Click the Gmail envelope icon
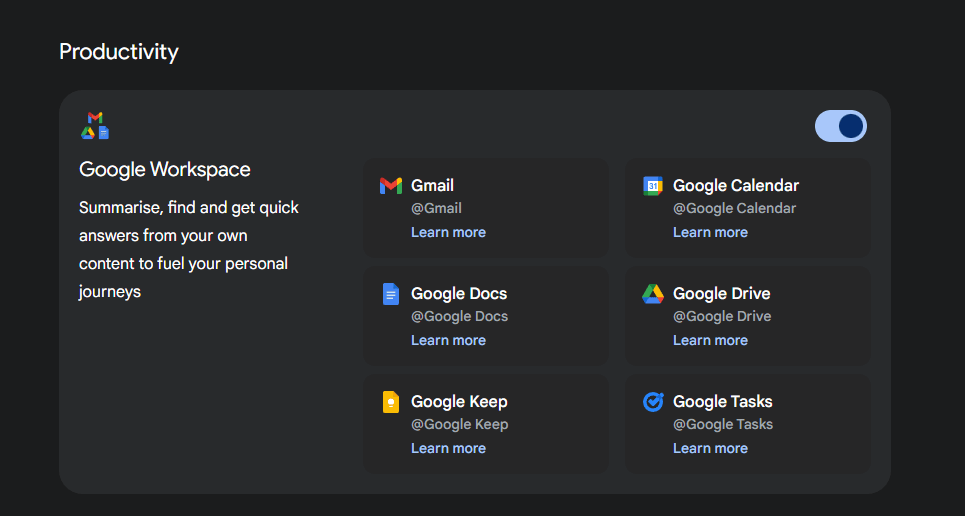Image resolution: width=965 pixels, height=516 pixels. coord(391,185)
